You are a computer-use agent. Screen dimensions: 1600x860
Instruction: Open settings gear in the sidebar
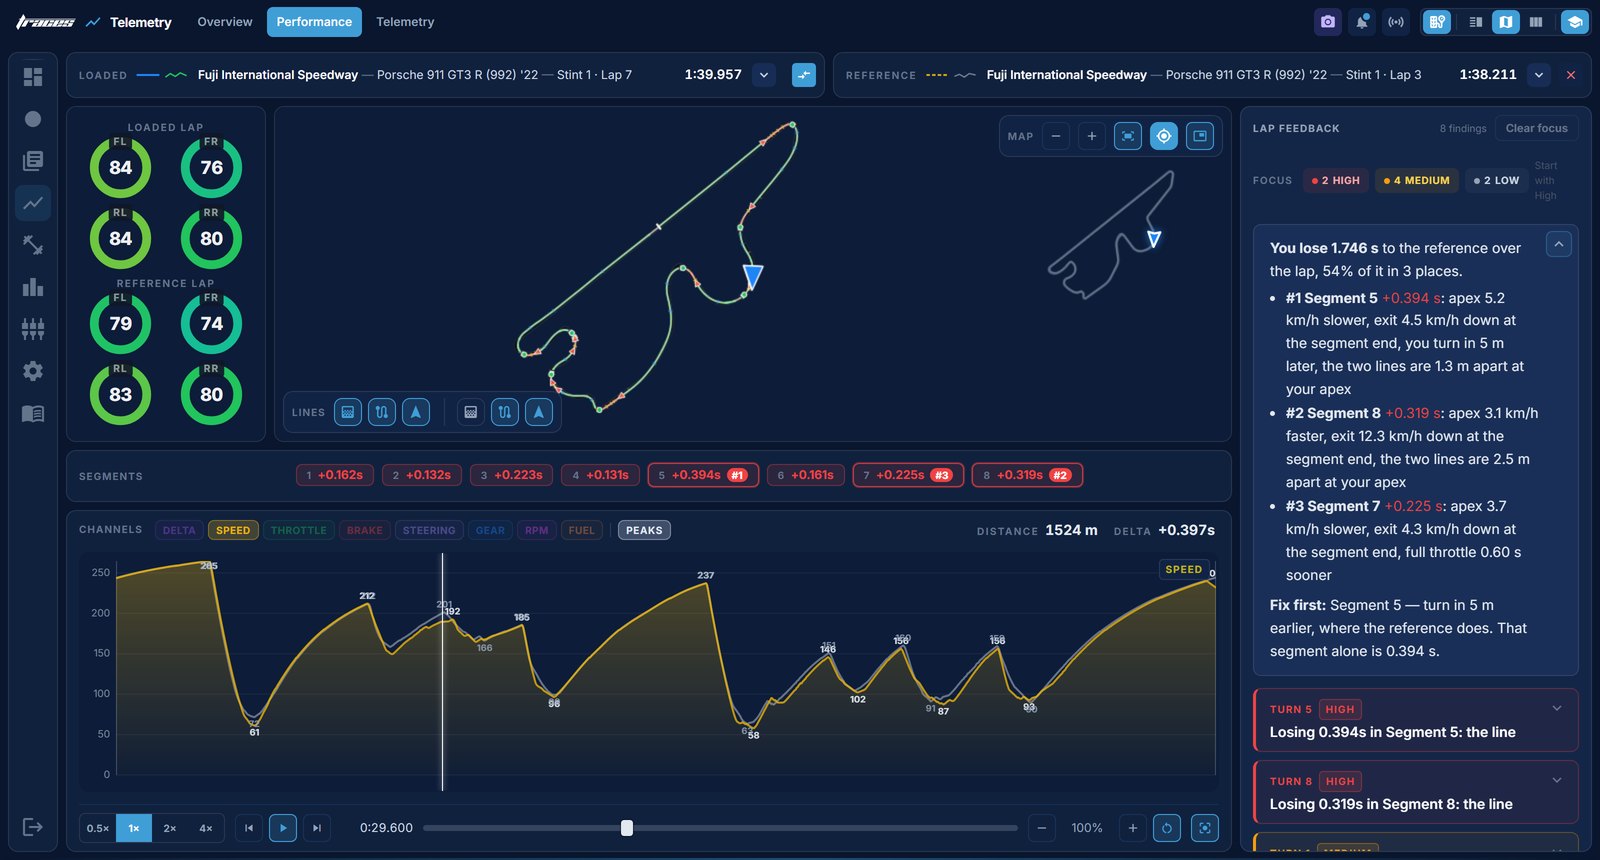33,371
